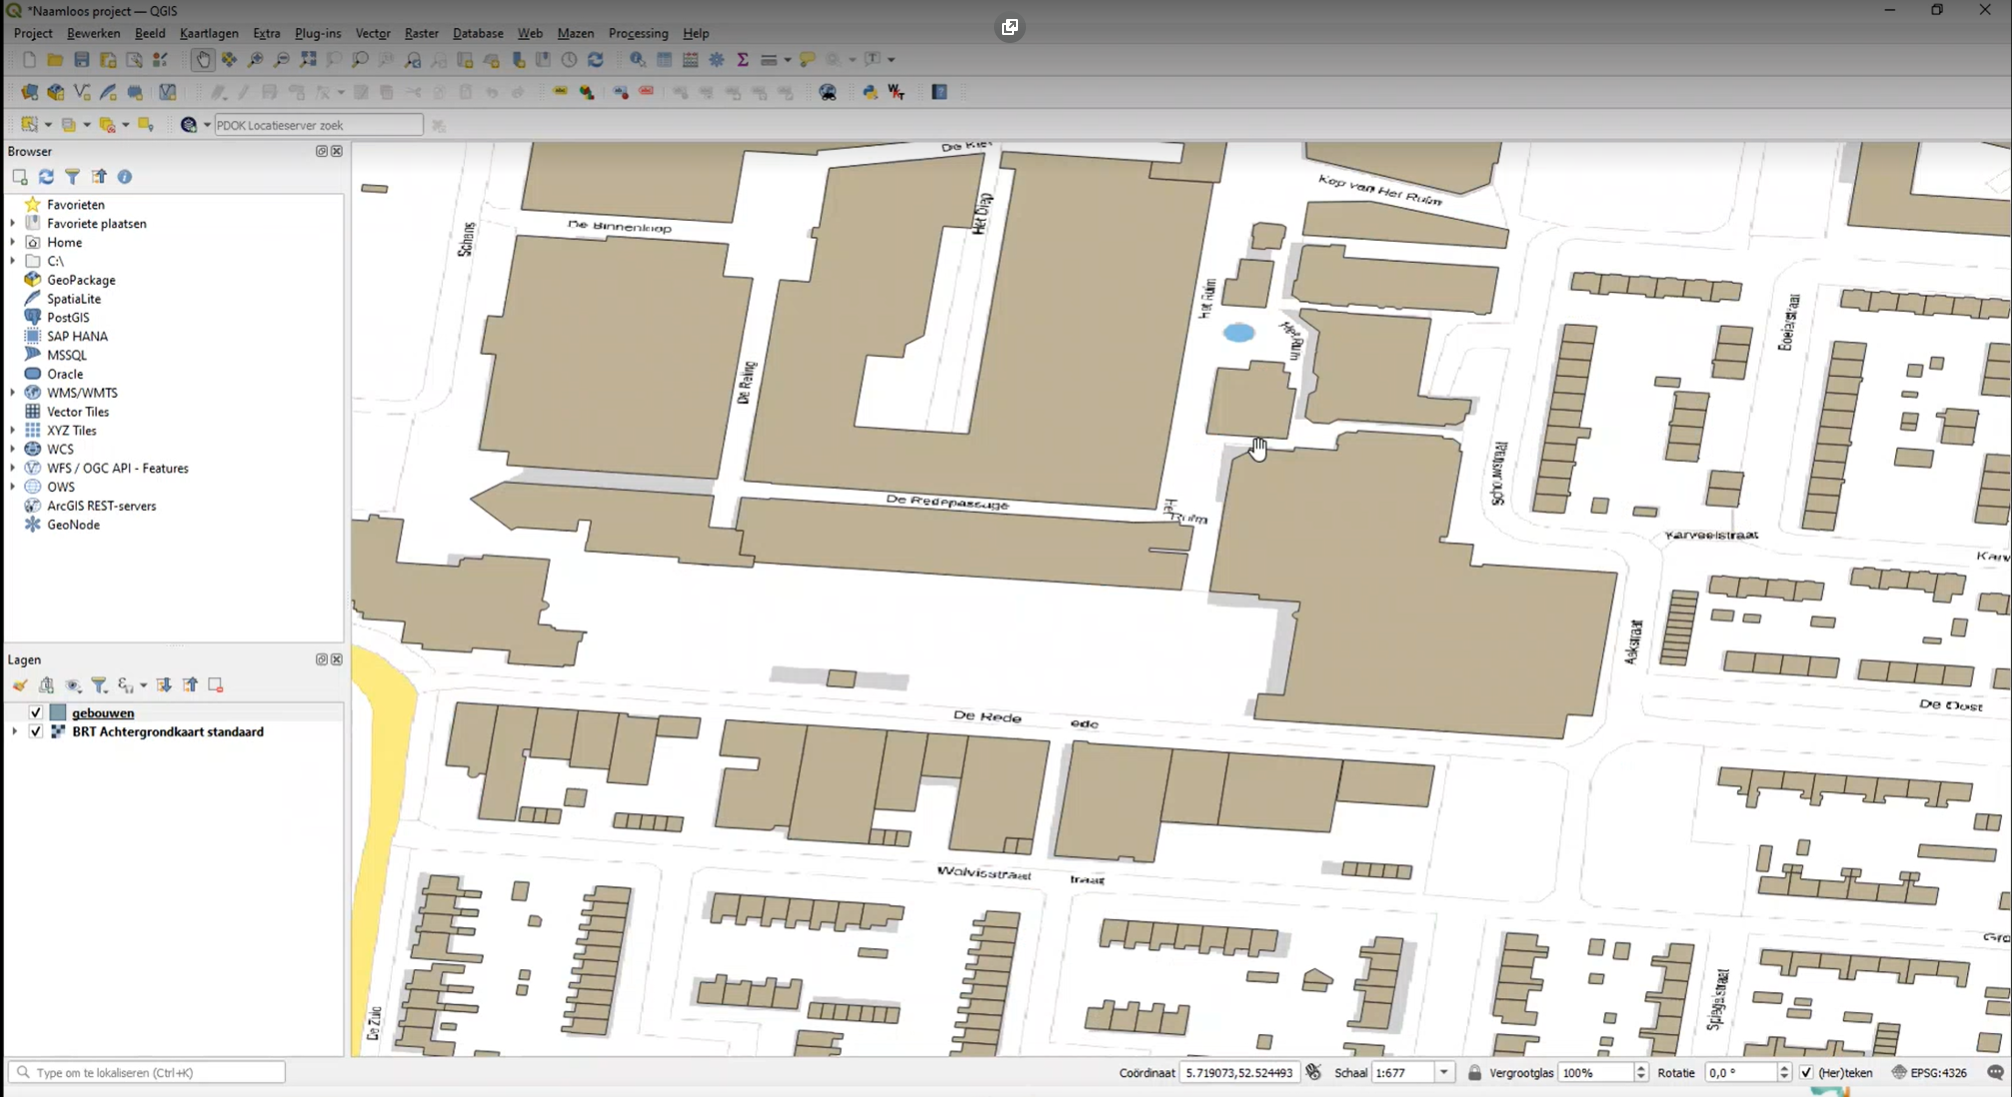
Task: Click the Select Features by area tool
Action: click(29, 125)
